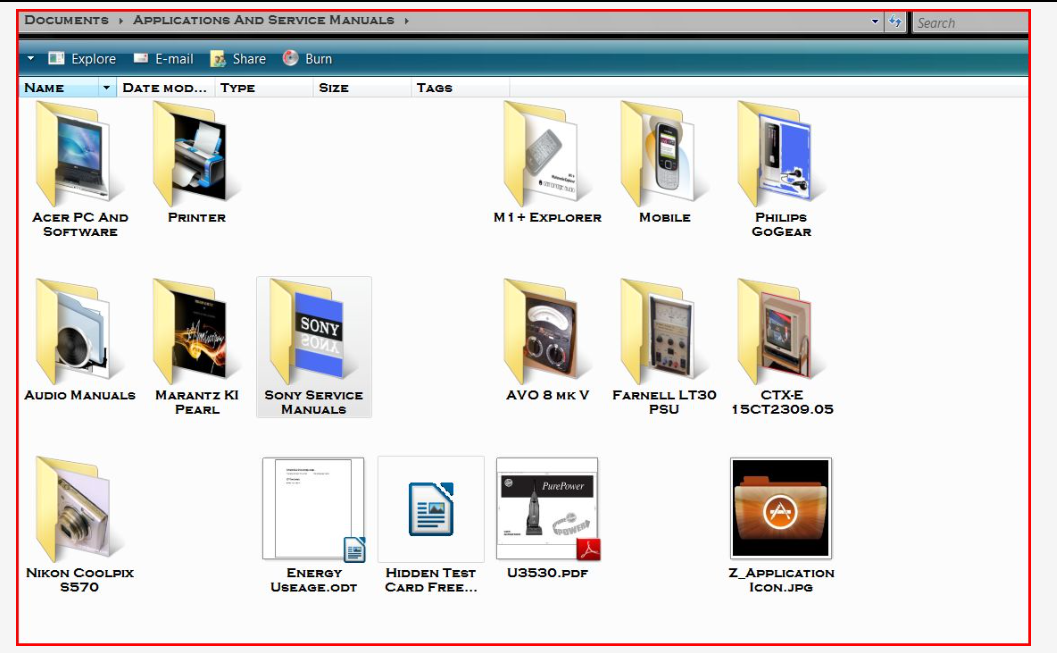Screen dimensions: 1057x653
Task: Sort by the Size column header
Action: tap(362, 88)
